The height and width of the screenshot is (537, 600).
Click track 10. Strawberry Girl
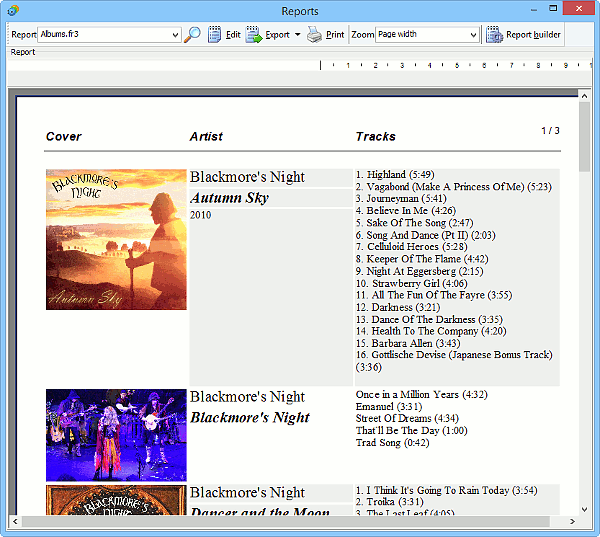point(412,284)
